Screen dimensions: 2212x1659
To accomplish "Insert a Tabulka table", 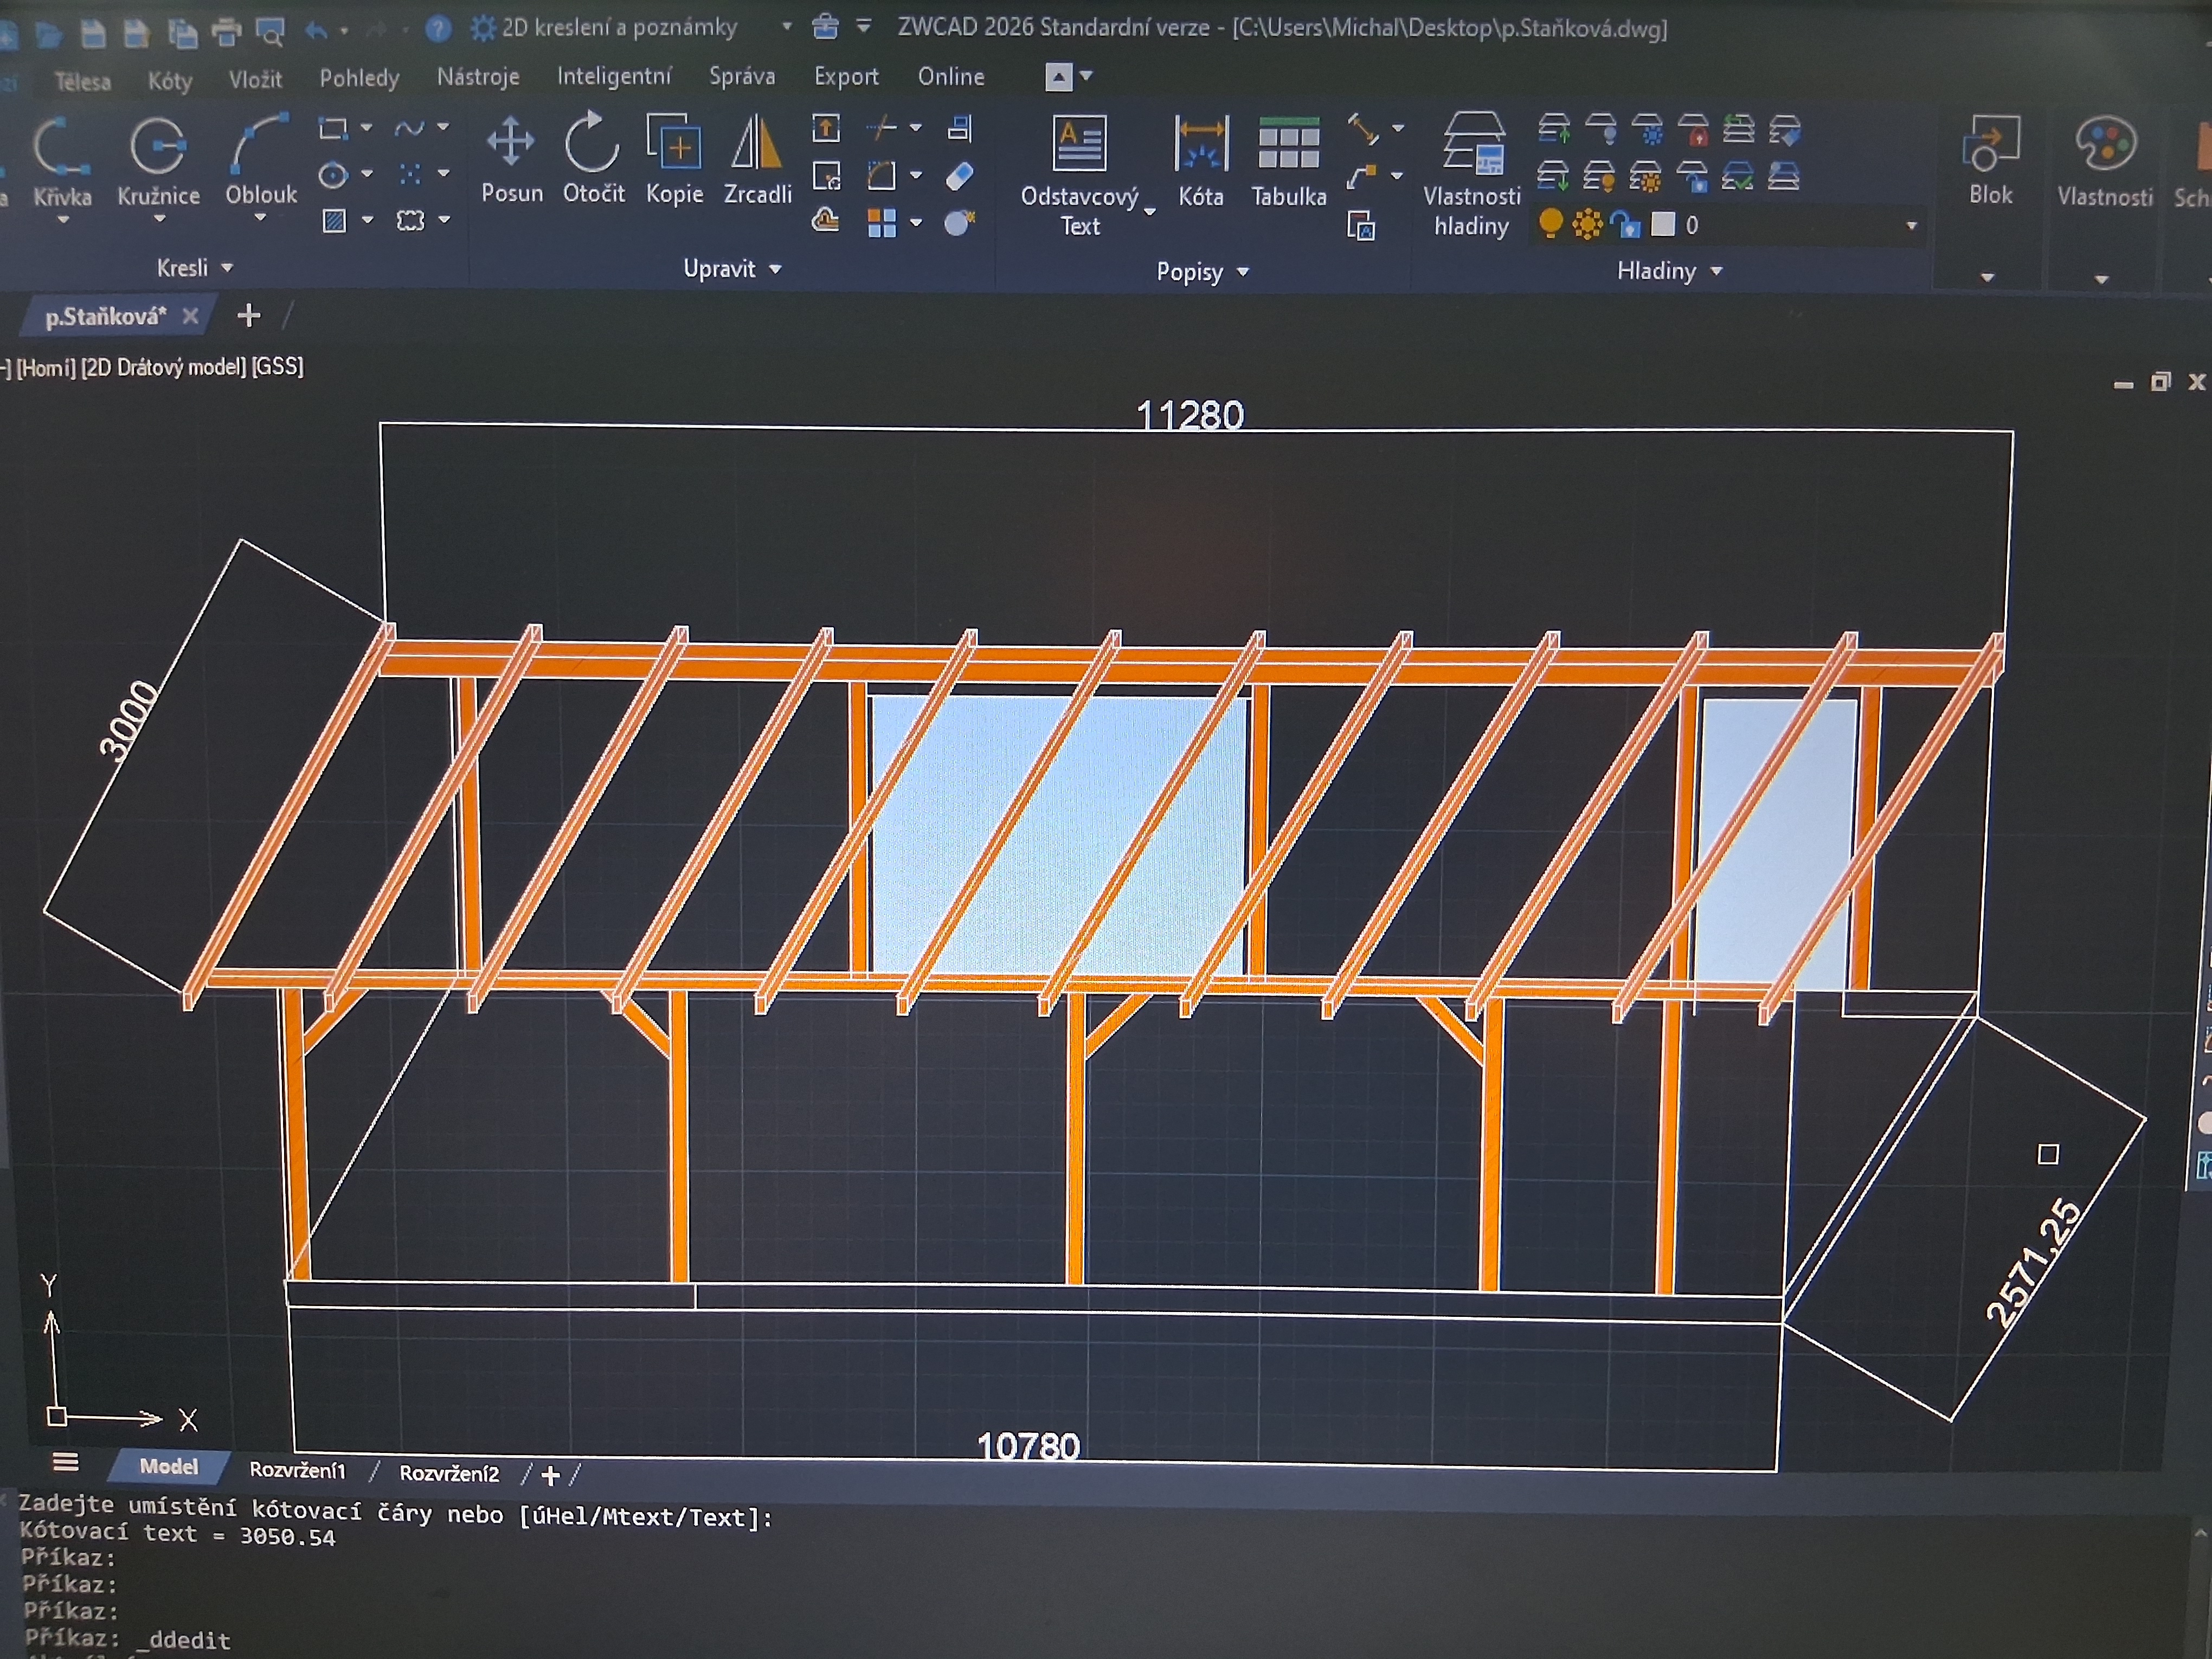I will [x=1288, y=160].
